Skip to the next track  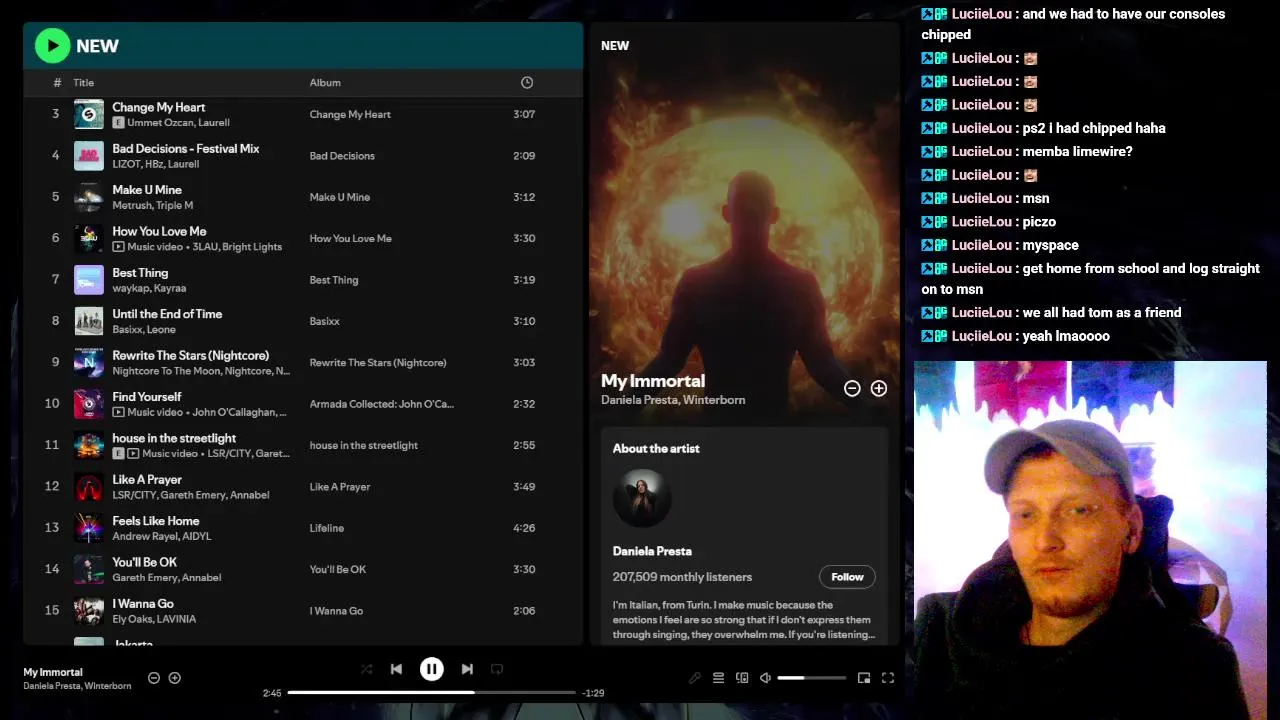(467, 669)
